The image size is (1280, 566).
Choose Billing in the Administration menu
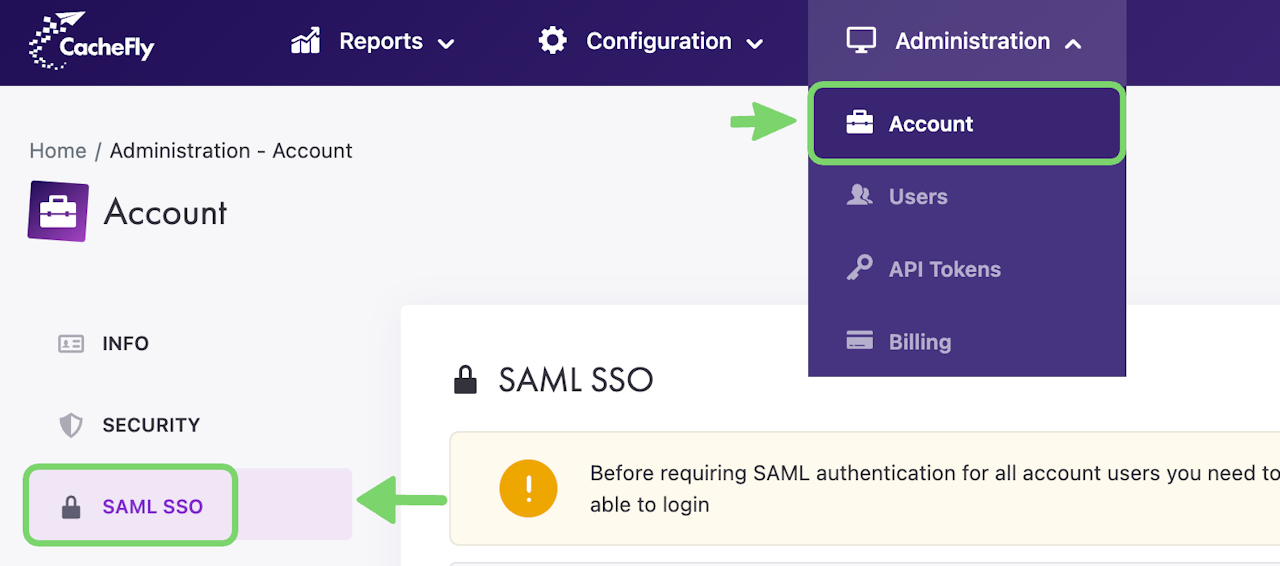pos(919,342)
